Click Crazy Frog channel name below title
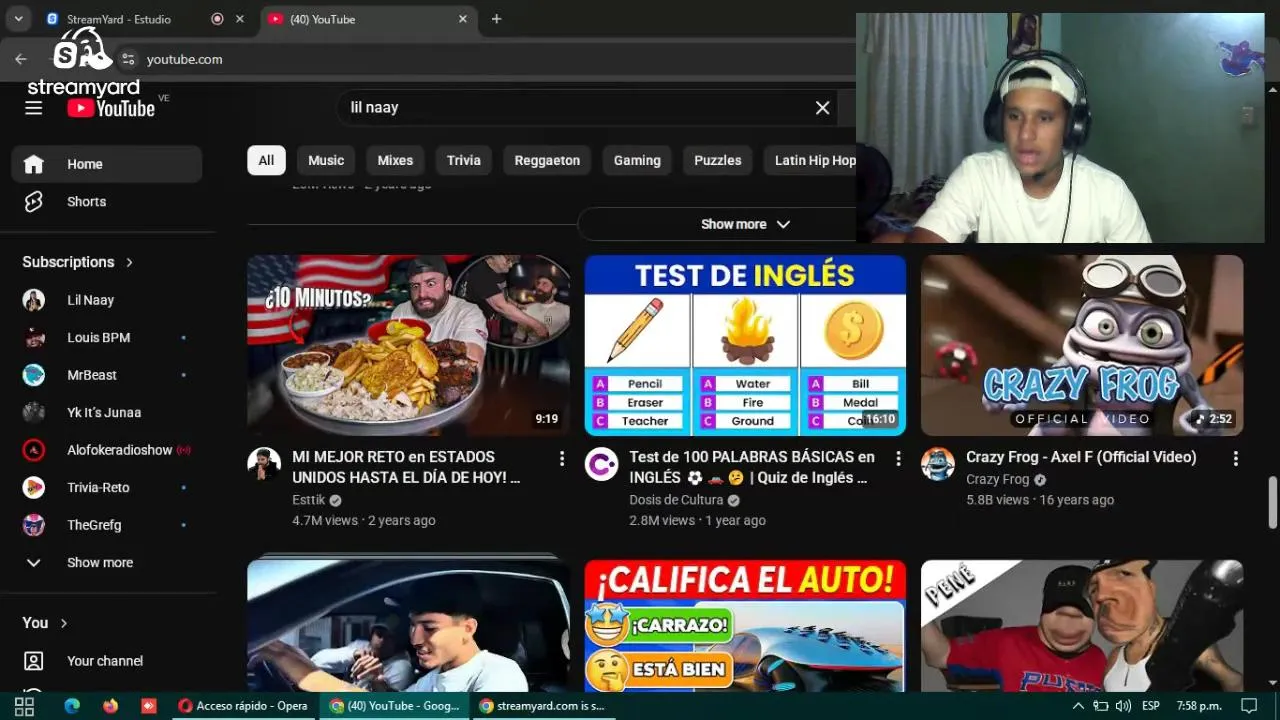The height and width of the screenshot is (720, 1280). [997, 479]
